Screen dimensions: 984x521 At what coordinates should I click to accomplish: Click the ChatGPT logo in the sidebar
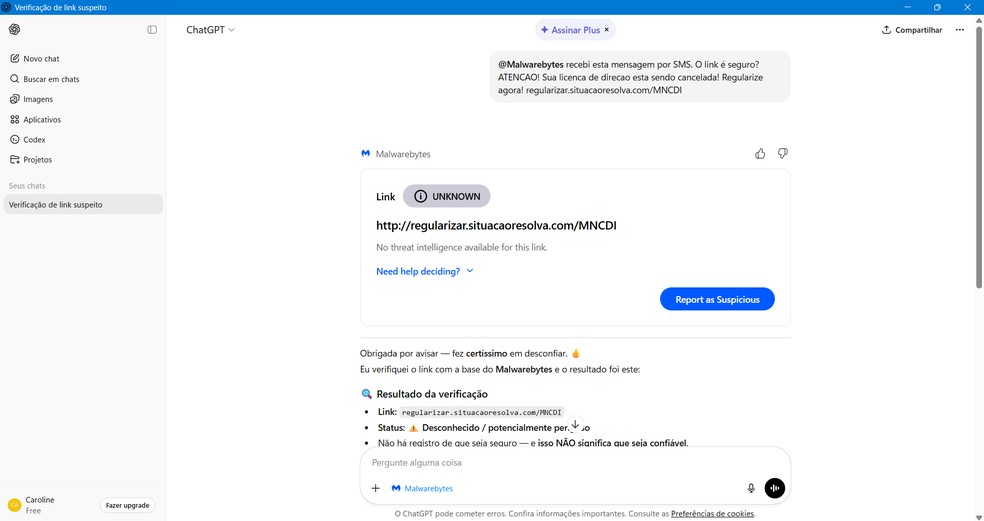14,30
